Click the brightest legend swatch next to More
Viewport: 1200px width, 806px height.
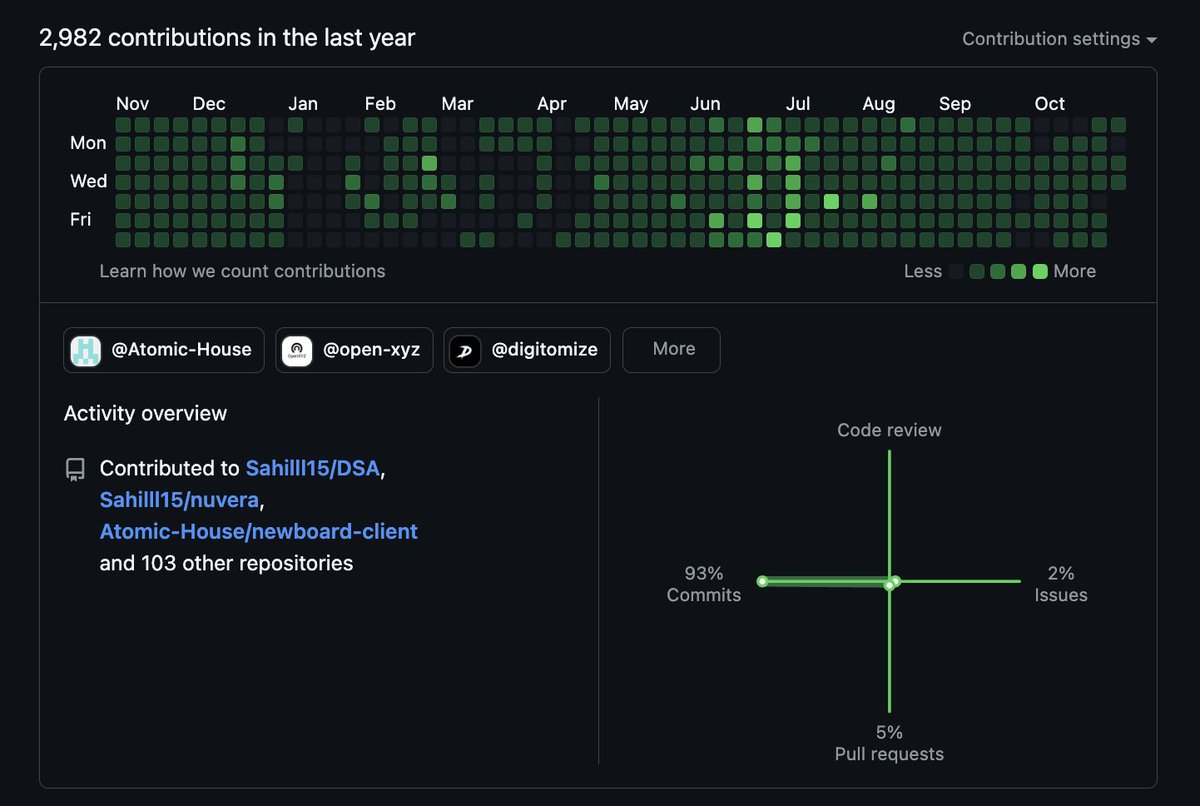pyautogui.click(x=1040, y=271)
